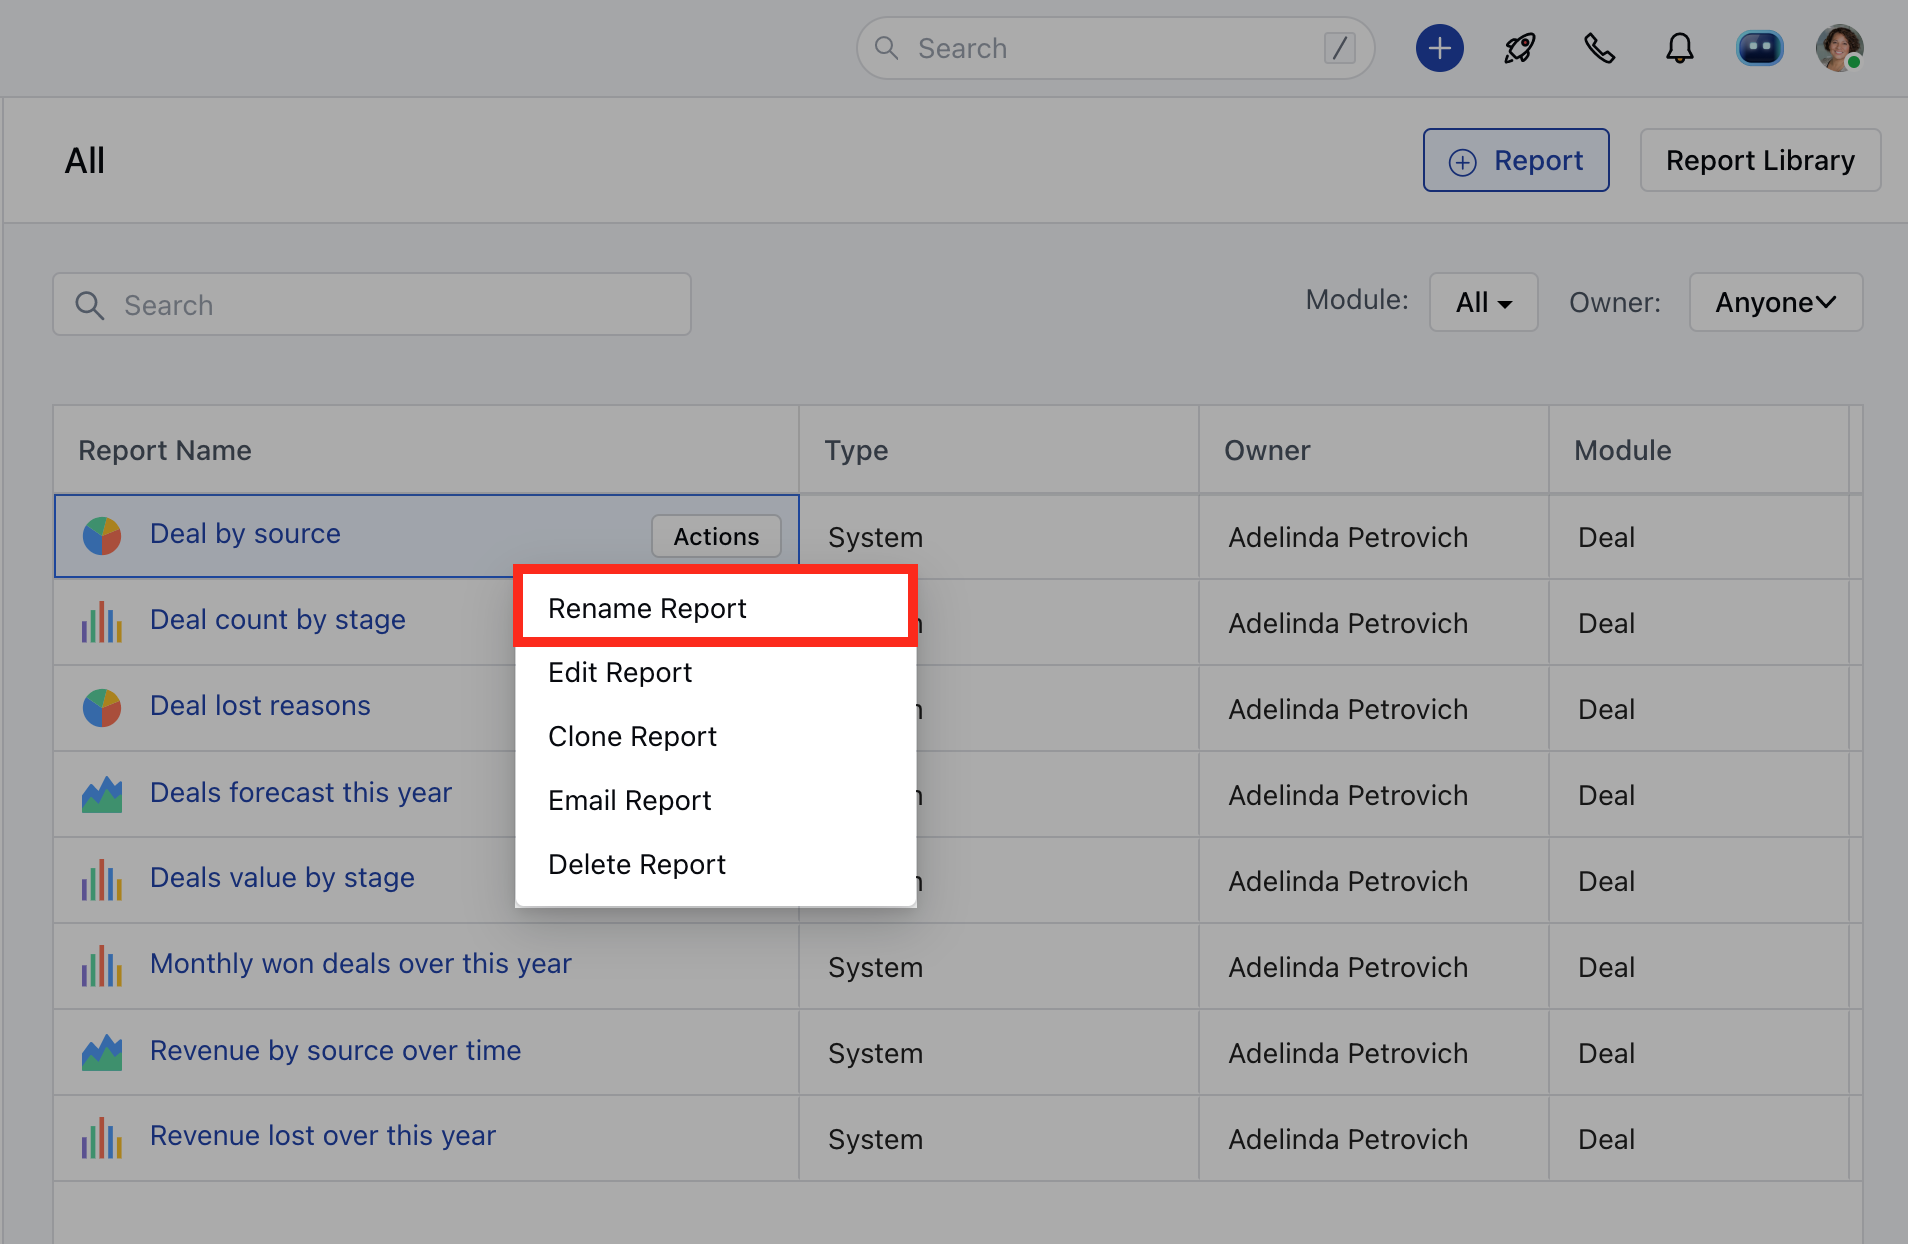
Task: Focus the reports list Search field
Action: pos(372,304)
